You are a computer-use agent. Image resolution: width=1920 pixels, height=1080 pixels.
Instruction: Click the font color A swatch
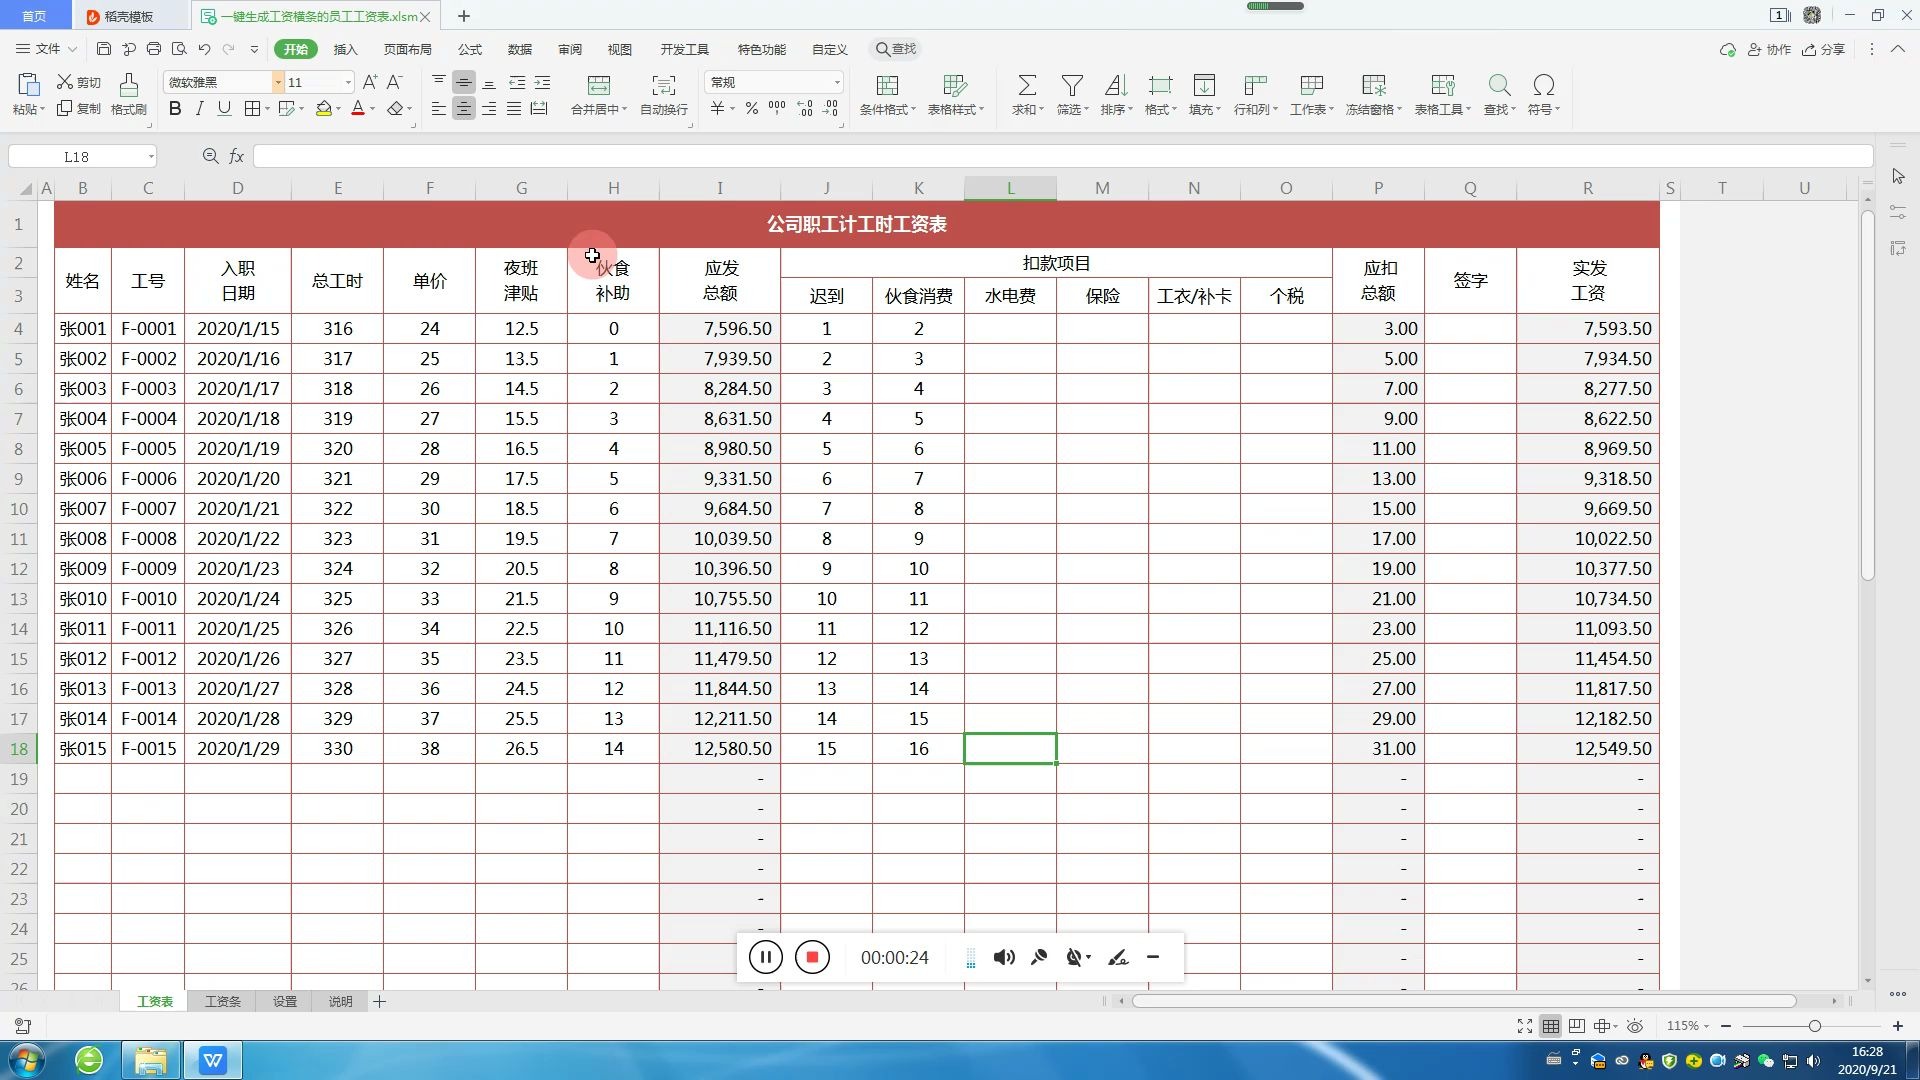click(358, 108)
